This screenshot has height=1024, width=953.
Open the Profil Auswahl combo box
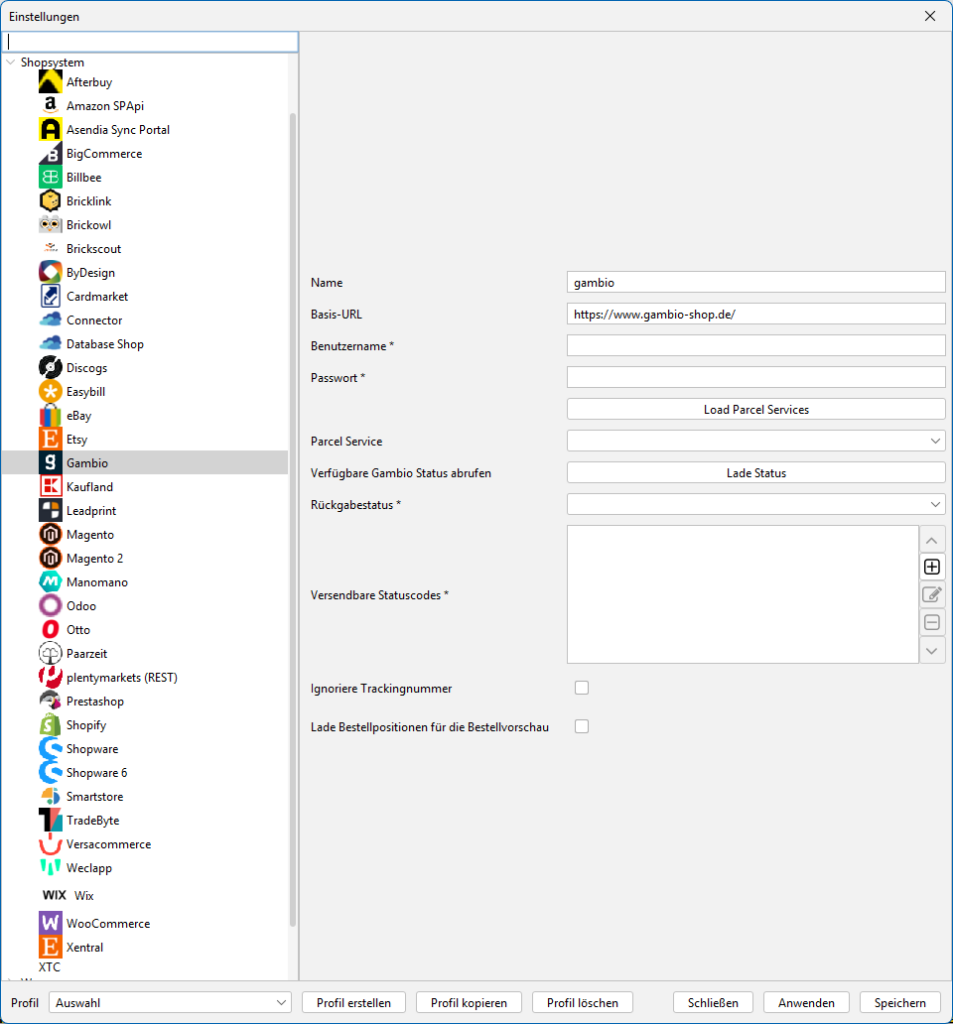[x=170, y=1002]
